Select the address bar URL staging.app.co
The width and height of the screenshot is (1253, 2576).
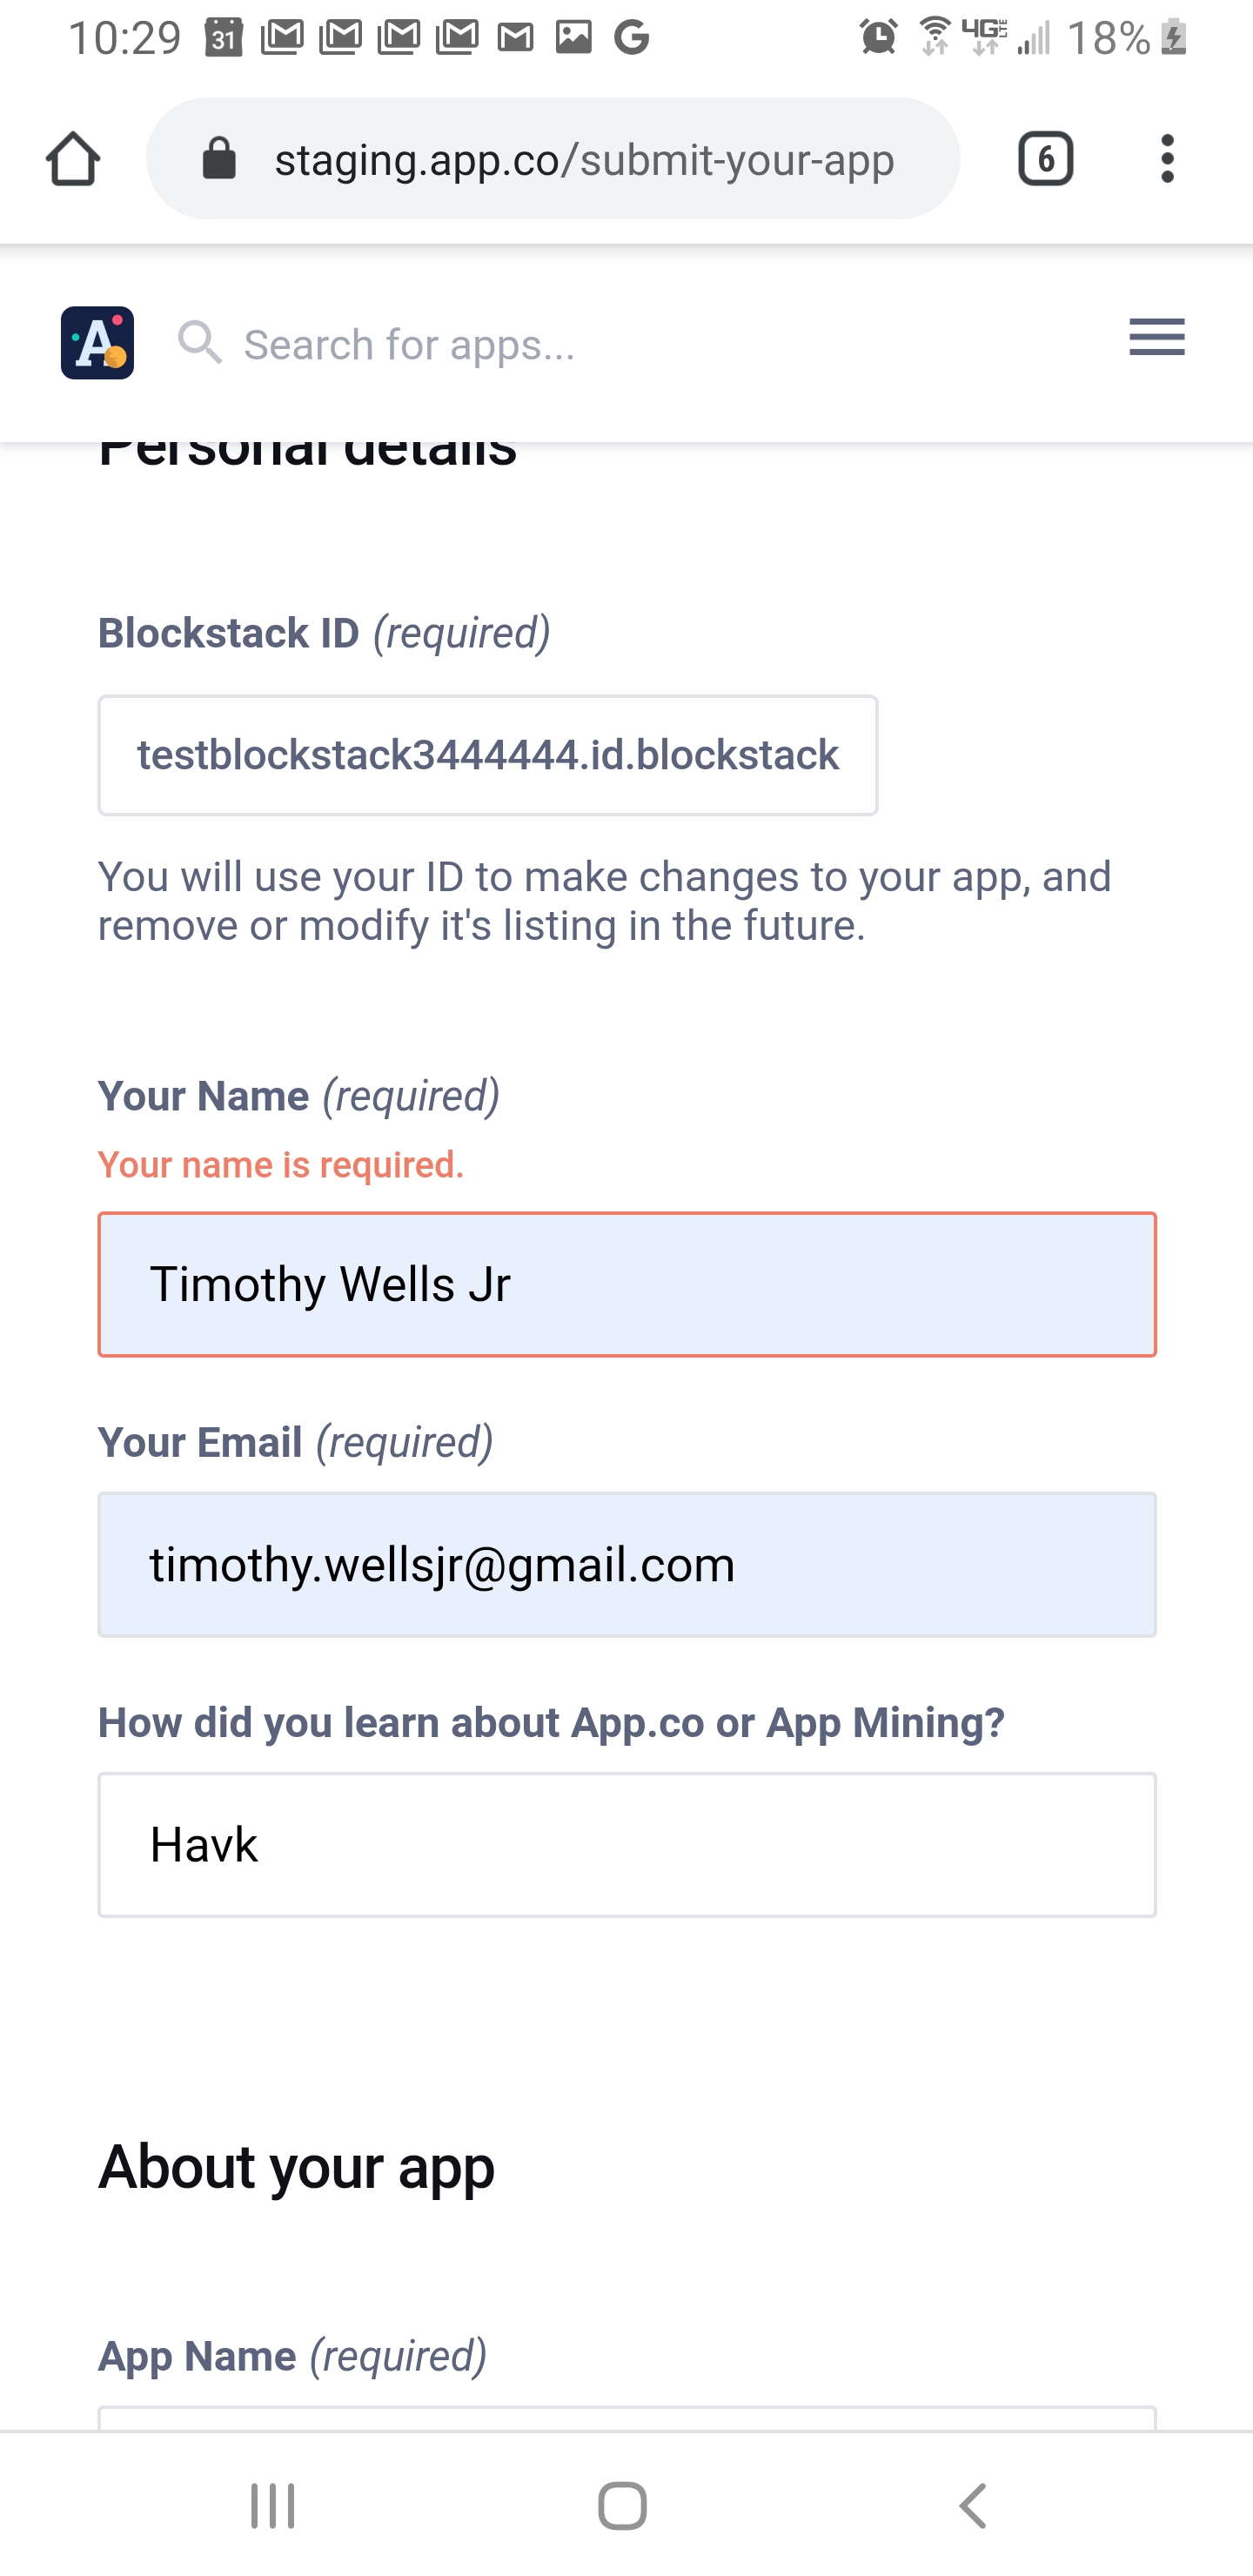click(584, 158)
